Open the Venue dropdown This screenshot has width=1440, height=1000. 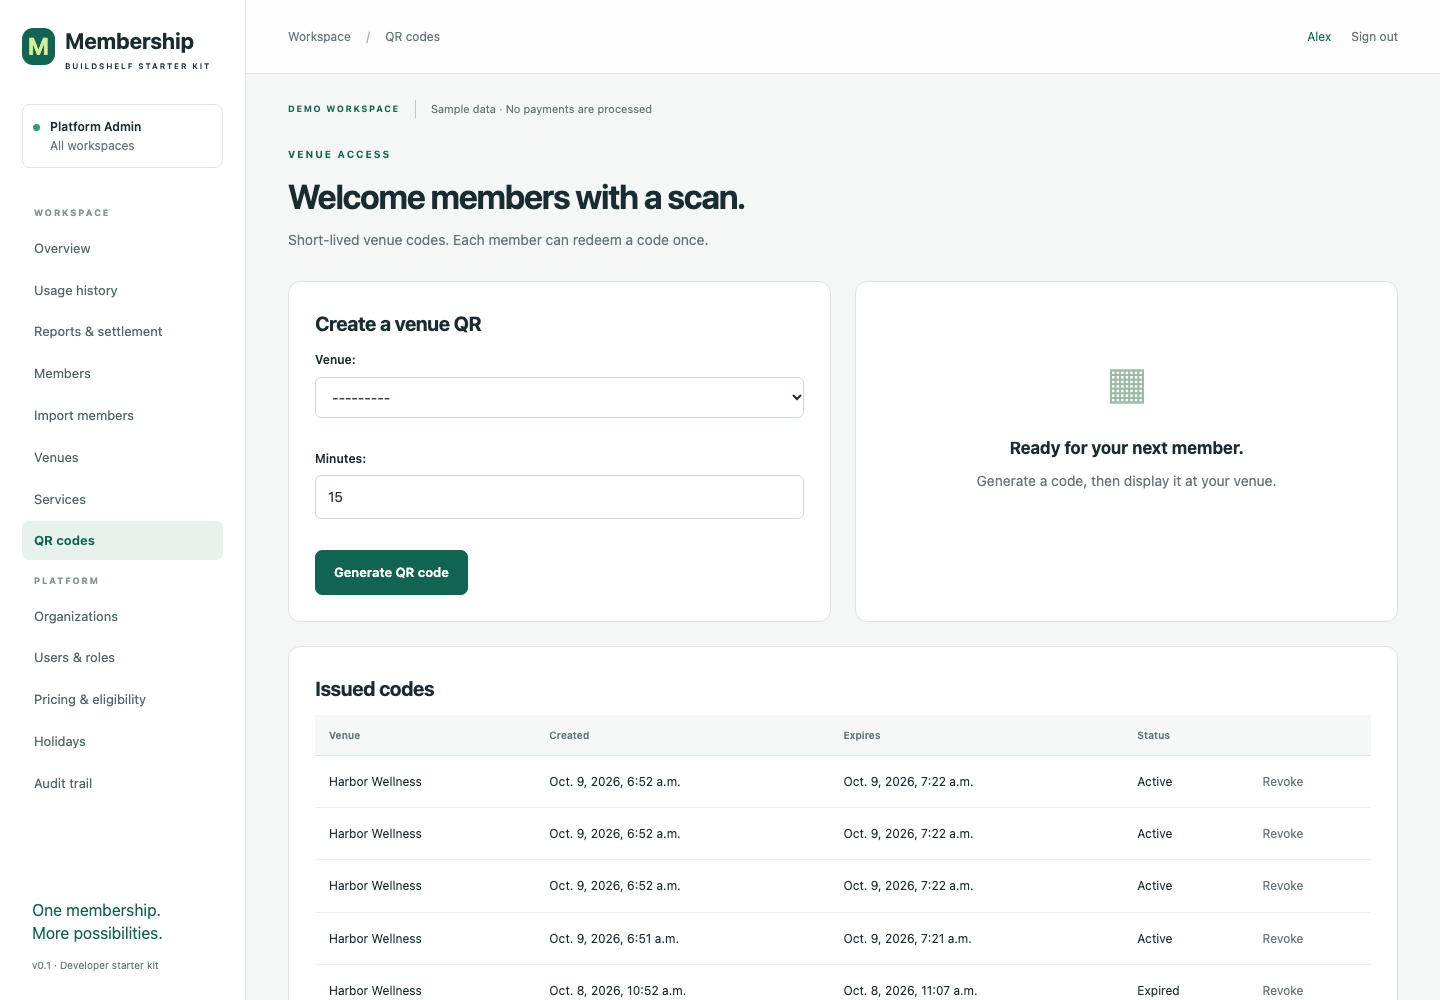click(x=559, y=397)
